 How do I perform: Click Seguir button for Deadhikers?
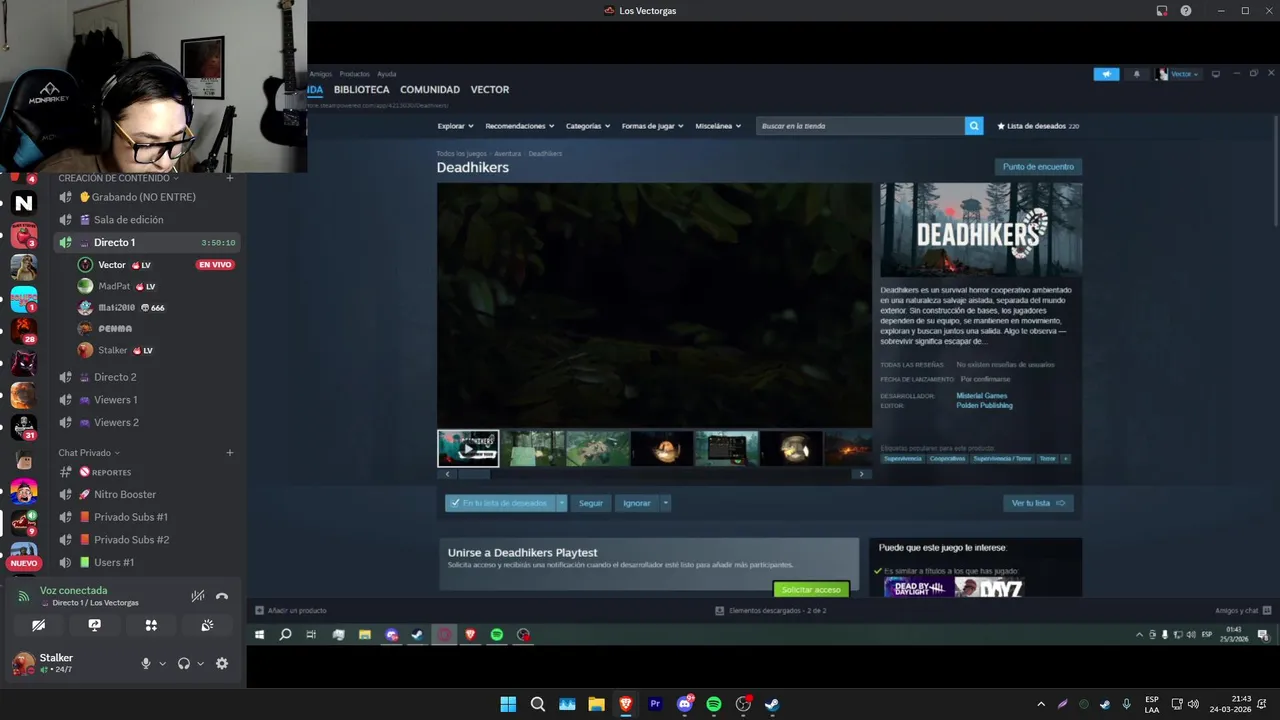591,503
